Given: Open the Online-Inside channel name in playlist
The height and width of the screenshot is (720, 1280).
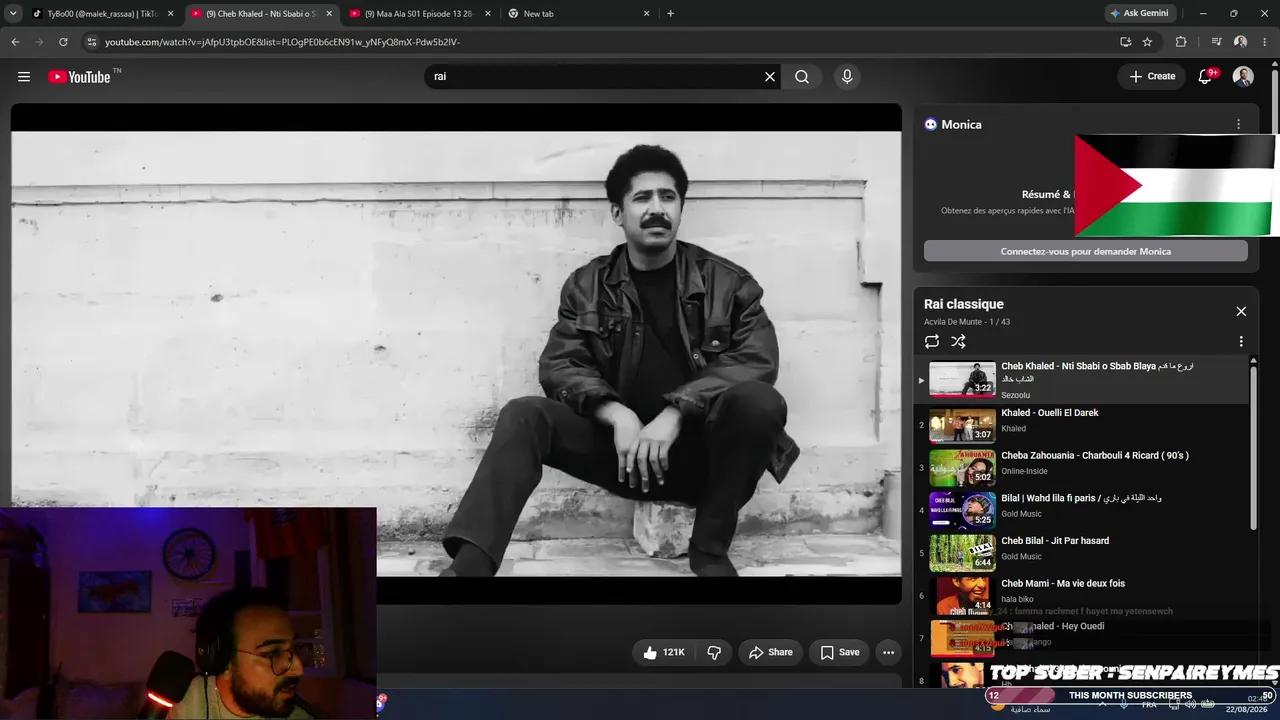Looking at the screenshot, I should point(1025,471).
